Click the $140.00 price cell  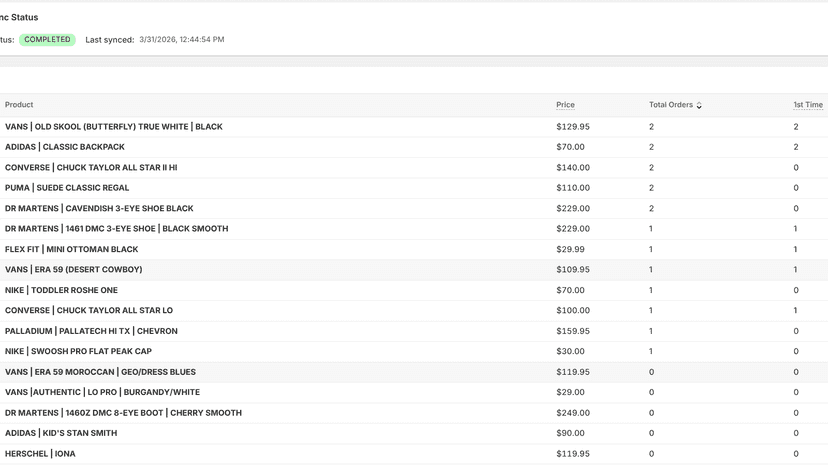pyautogui.click(x=573, y=167)
